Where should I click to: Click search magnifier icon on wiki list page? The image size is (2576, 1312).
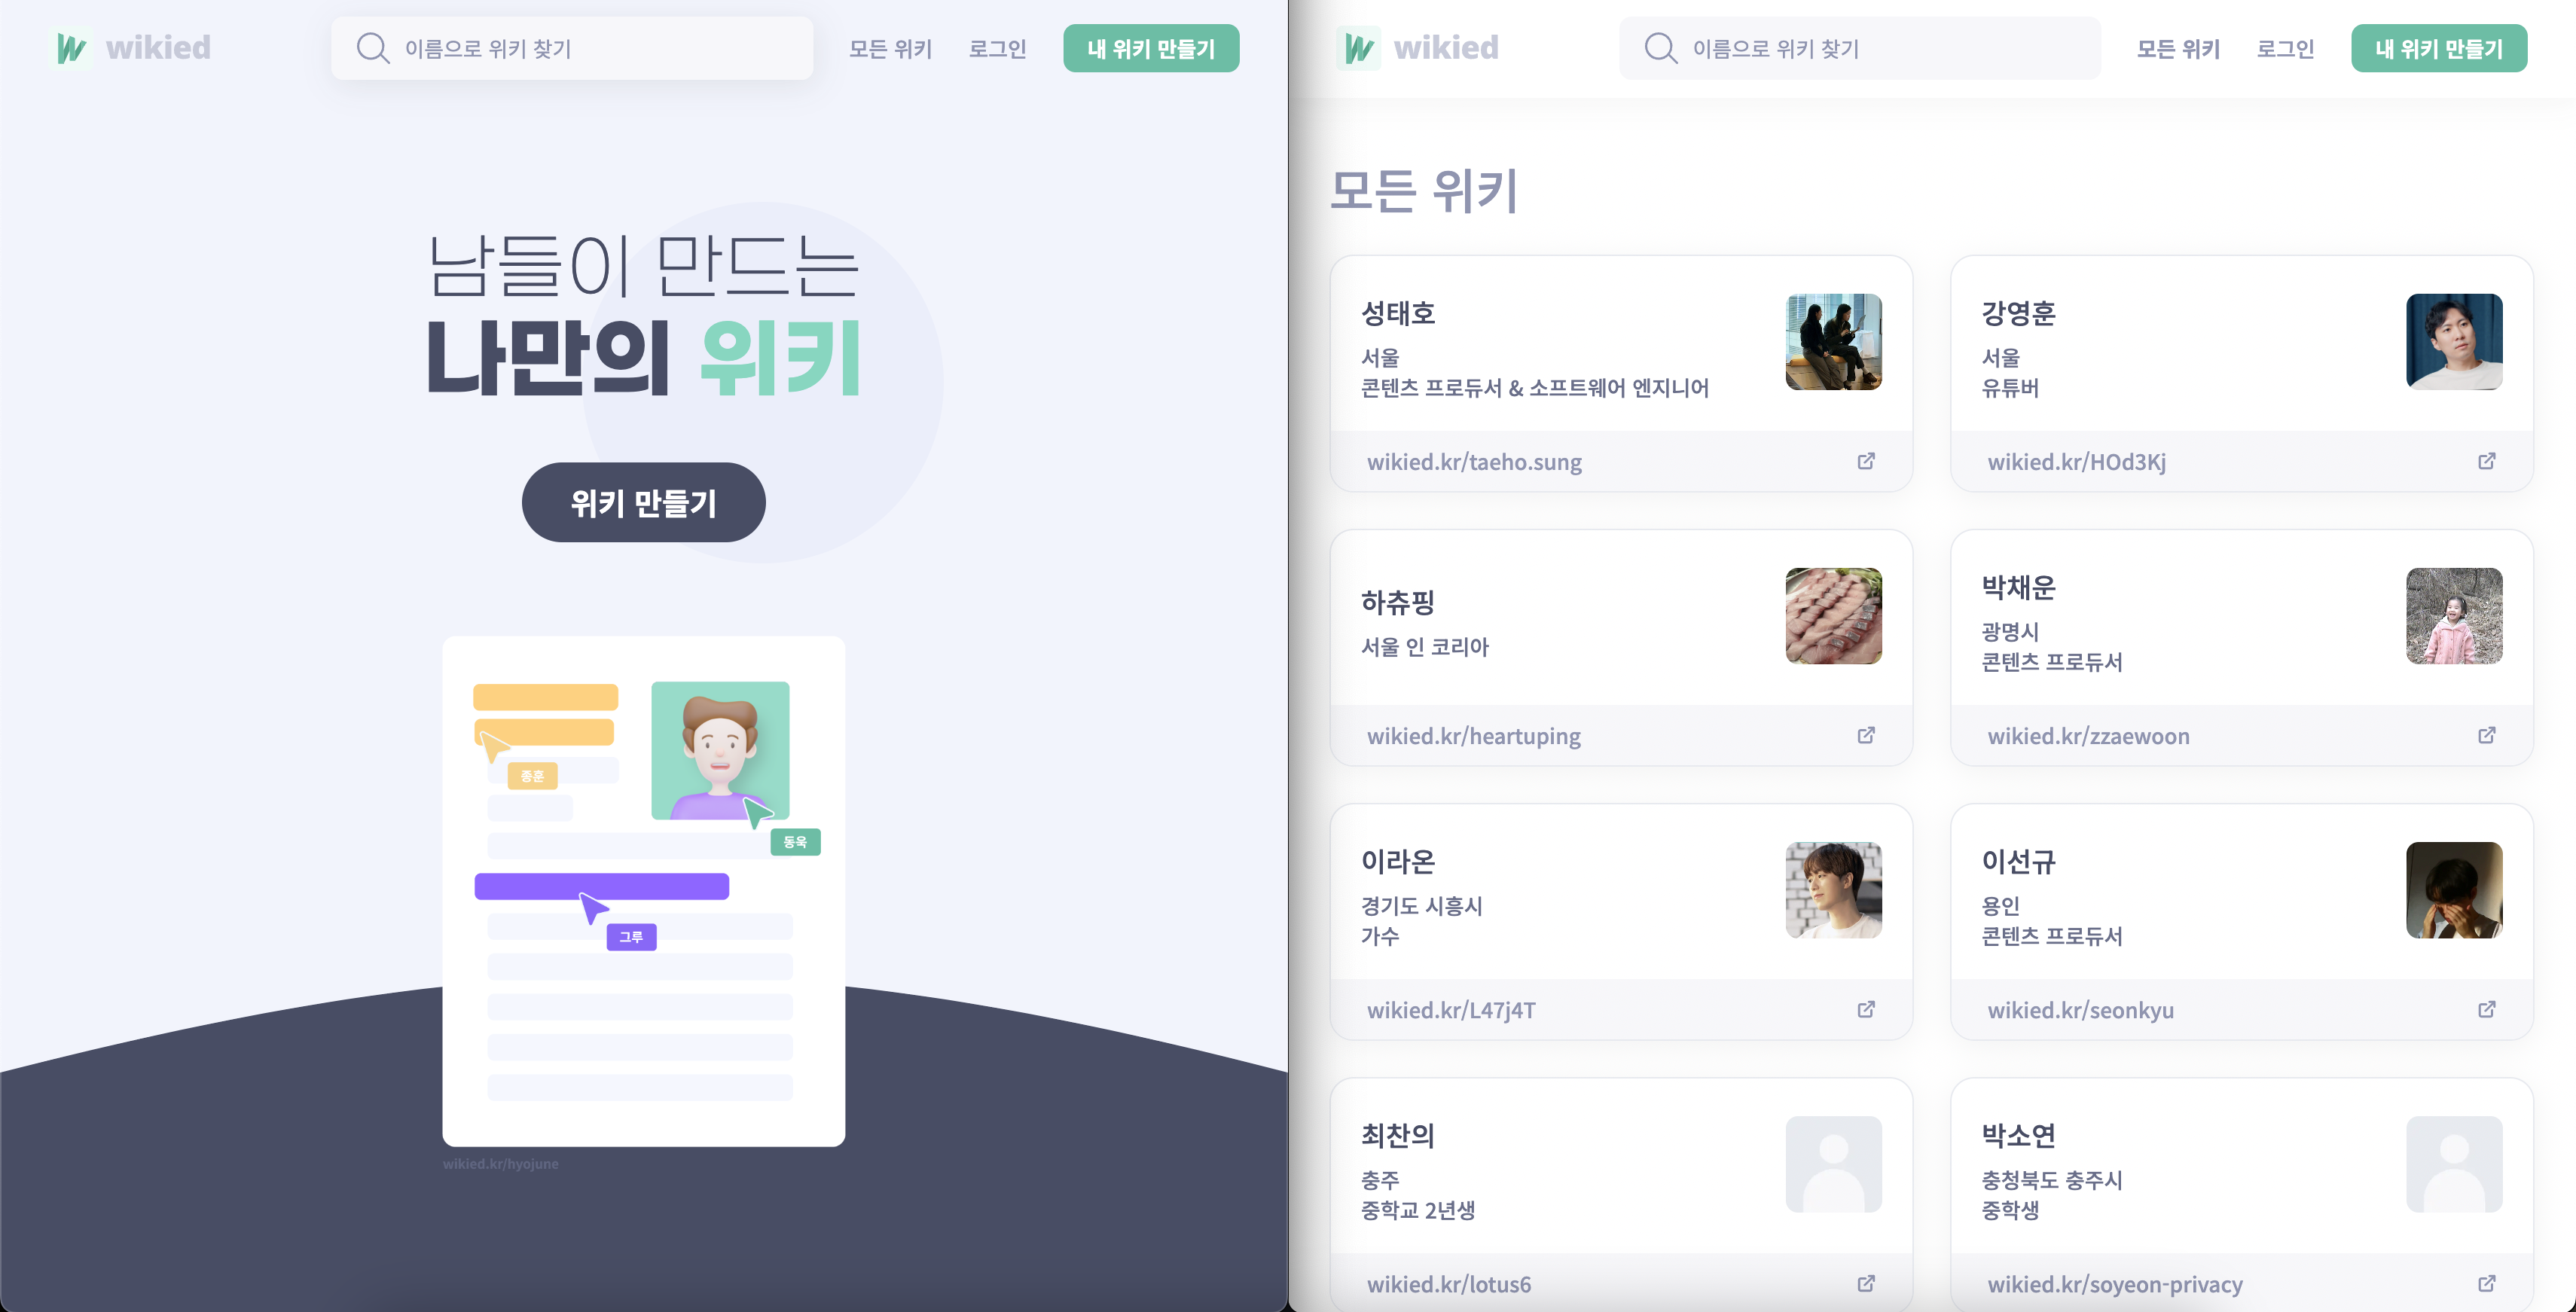click(x=1661, y=48)
